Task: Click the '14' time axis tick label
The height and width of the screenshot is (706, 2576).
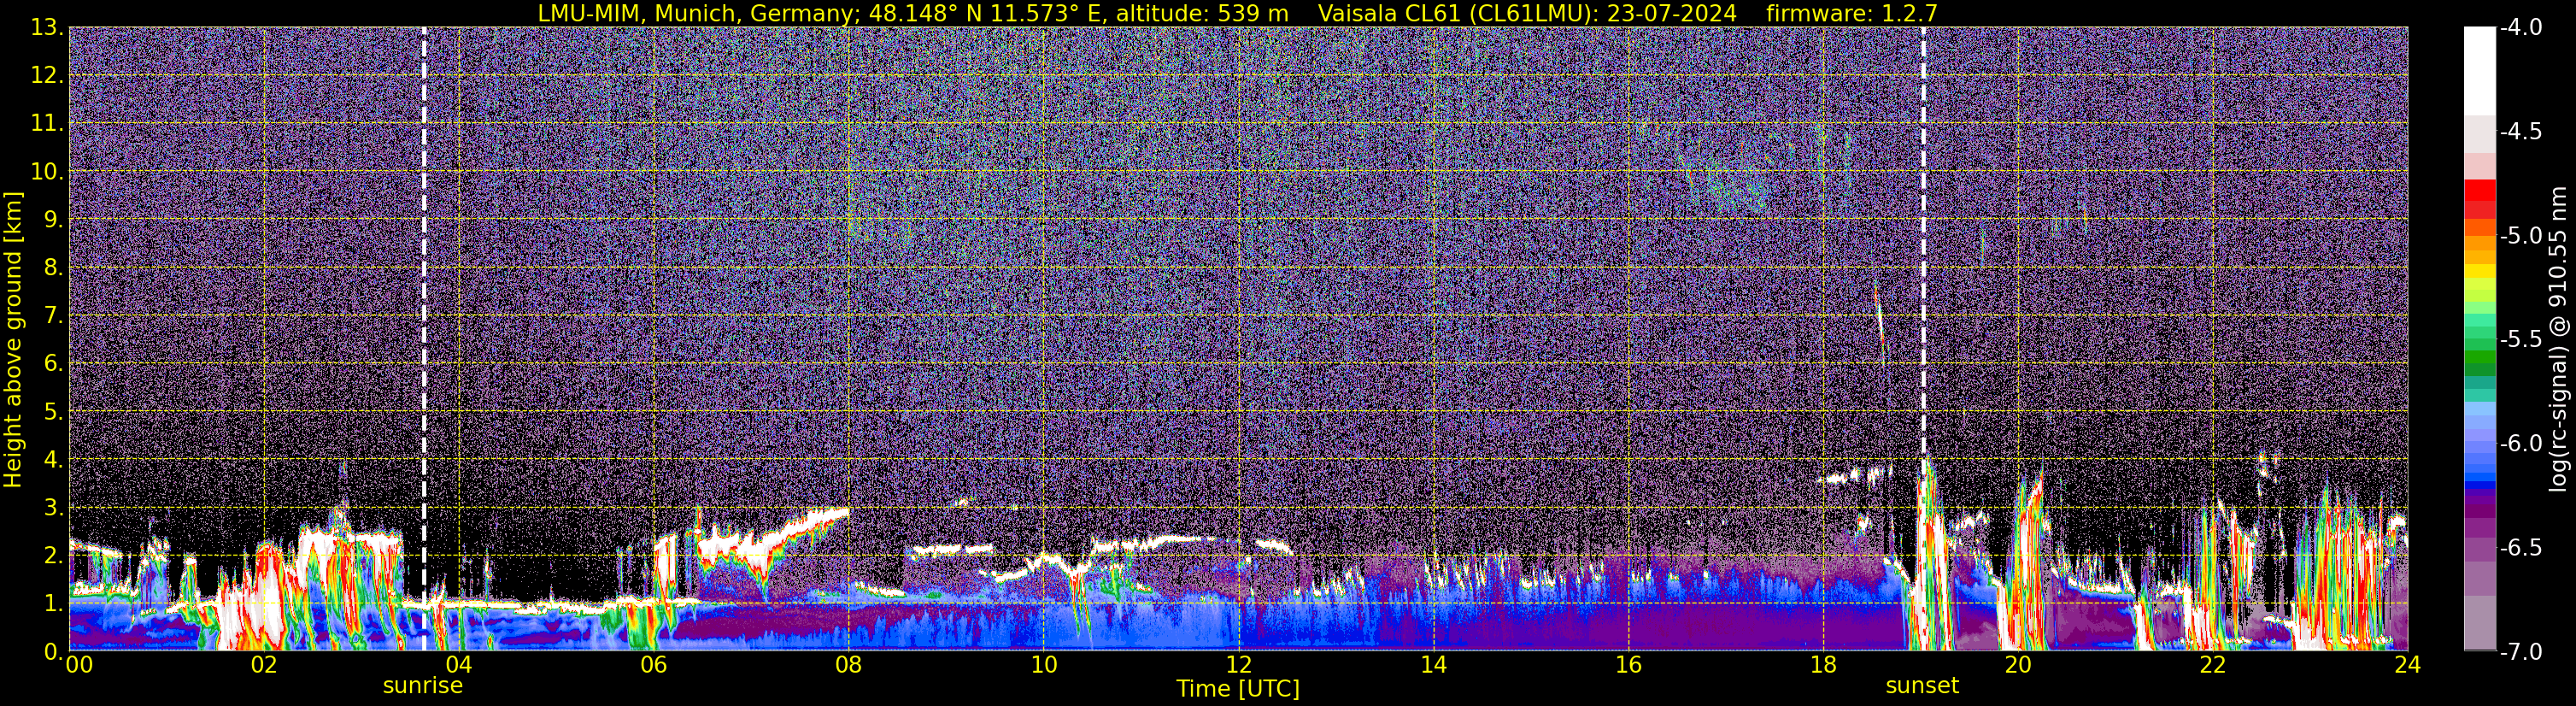Action: click(x=1433, y=665)
